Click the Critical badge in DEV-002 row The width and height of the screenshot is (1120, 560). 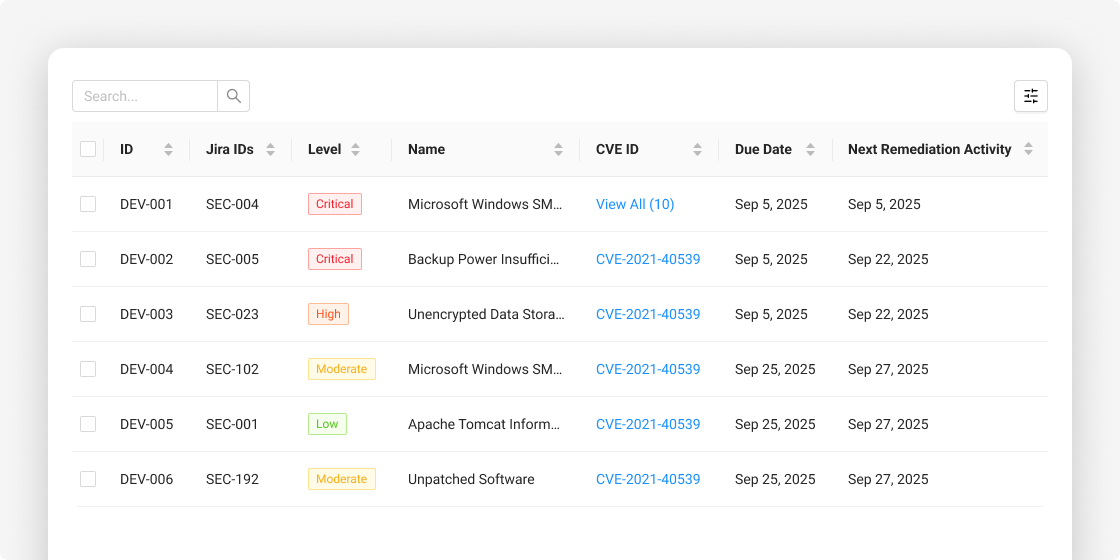pos(335,259)
